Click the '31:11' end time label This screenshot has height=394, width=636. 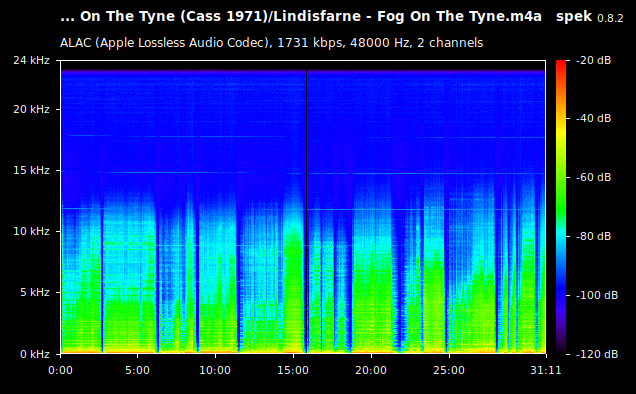546,370
